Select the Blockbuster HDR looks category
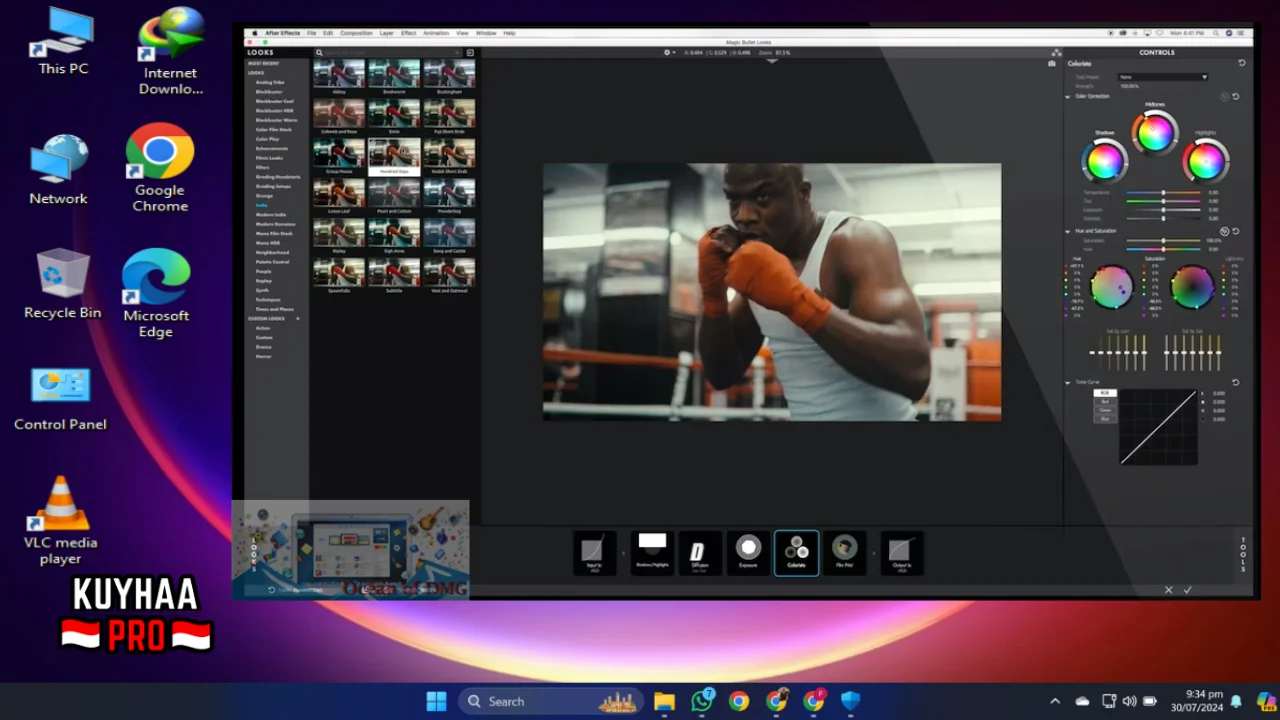This screenshot has height=720, width=1280. (x=274, y=110)
